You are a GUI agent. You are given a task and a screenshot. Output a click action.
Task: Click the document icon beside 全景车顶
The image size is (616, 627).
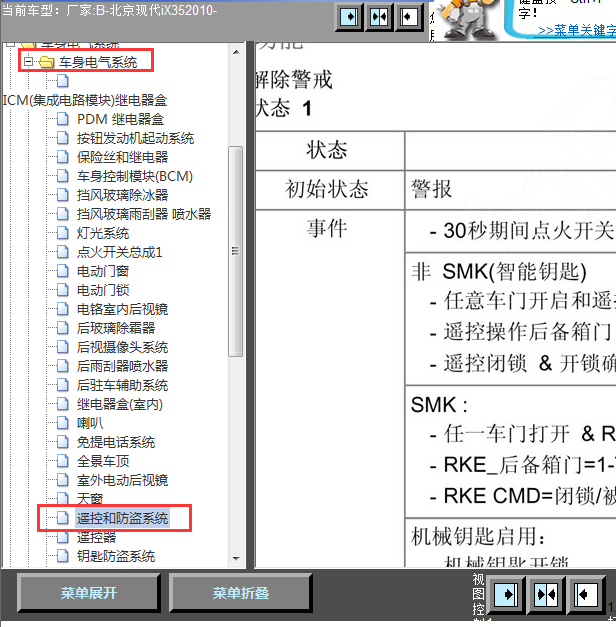pos(62,461)
